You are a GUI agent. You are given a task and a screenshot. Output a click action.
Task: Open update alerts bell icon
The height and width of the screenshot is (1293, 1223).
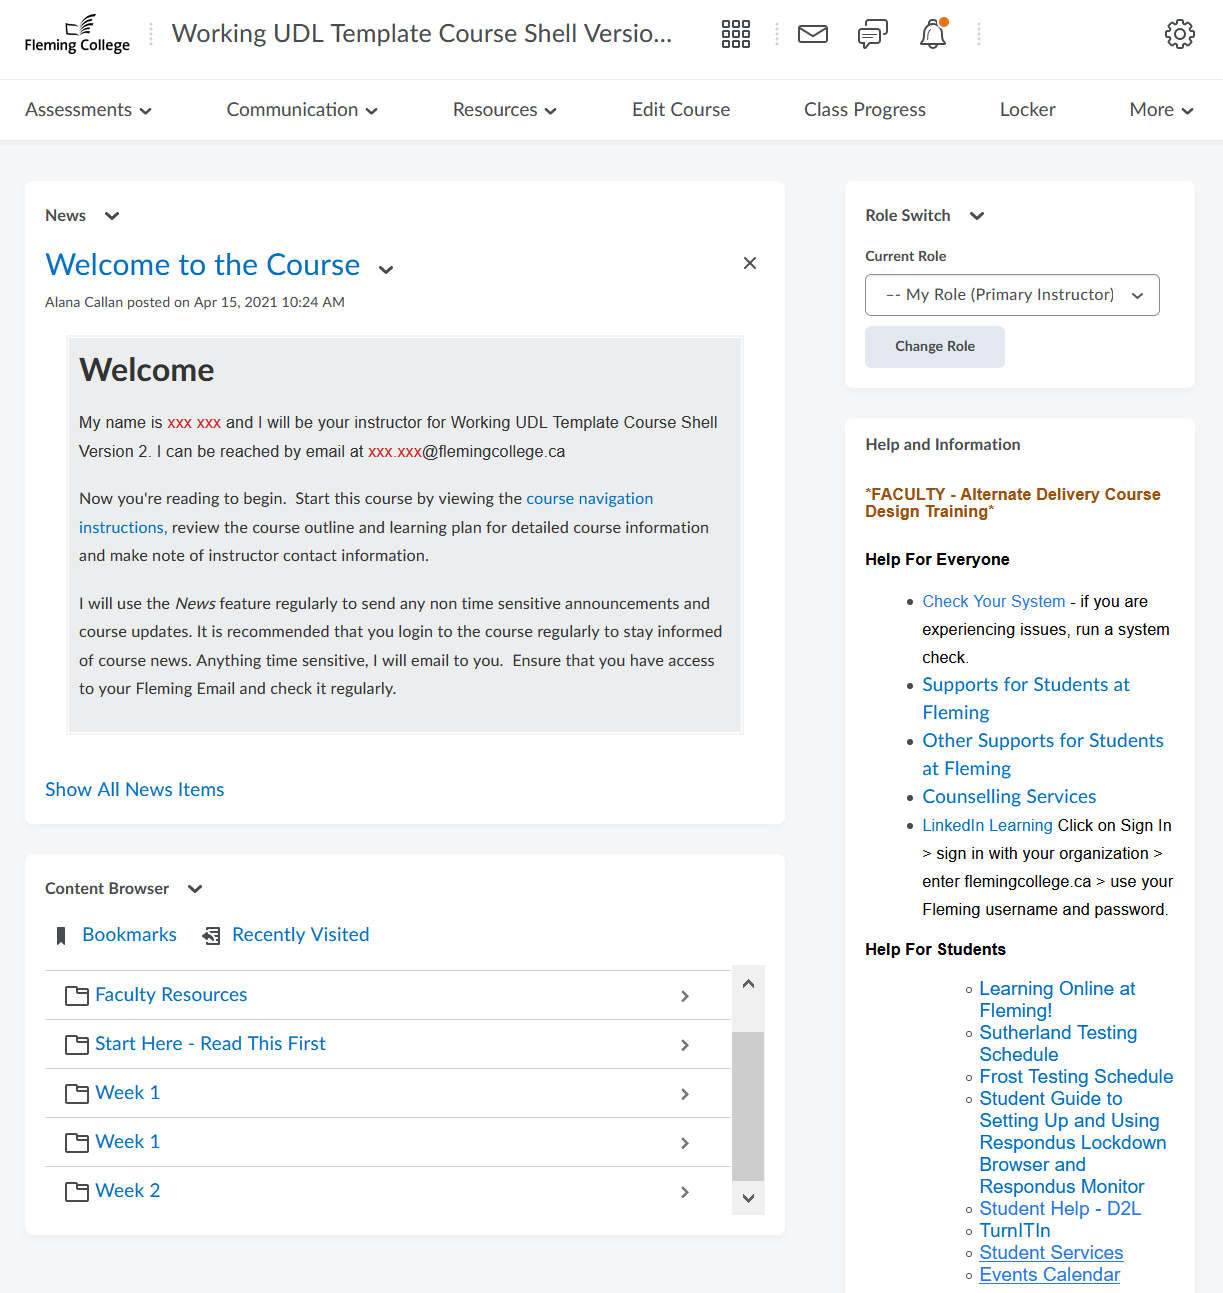click(x=933, y=34)
